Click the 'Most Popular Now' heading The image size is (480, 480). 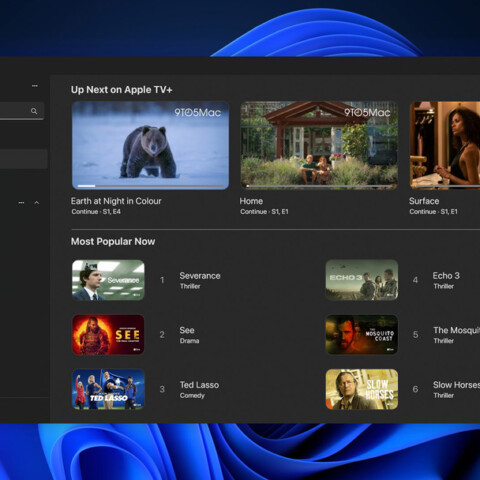pos(113,241)
